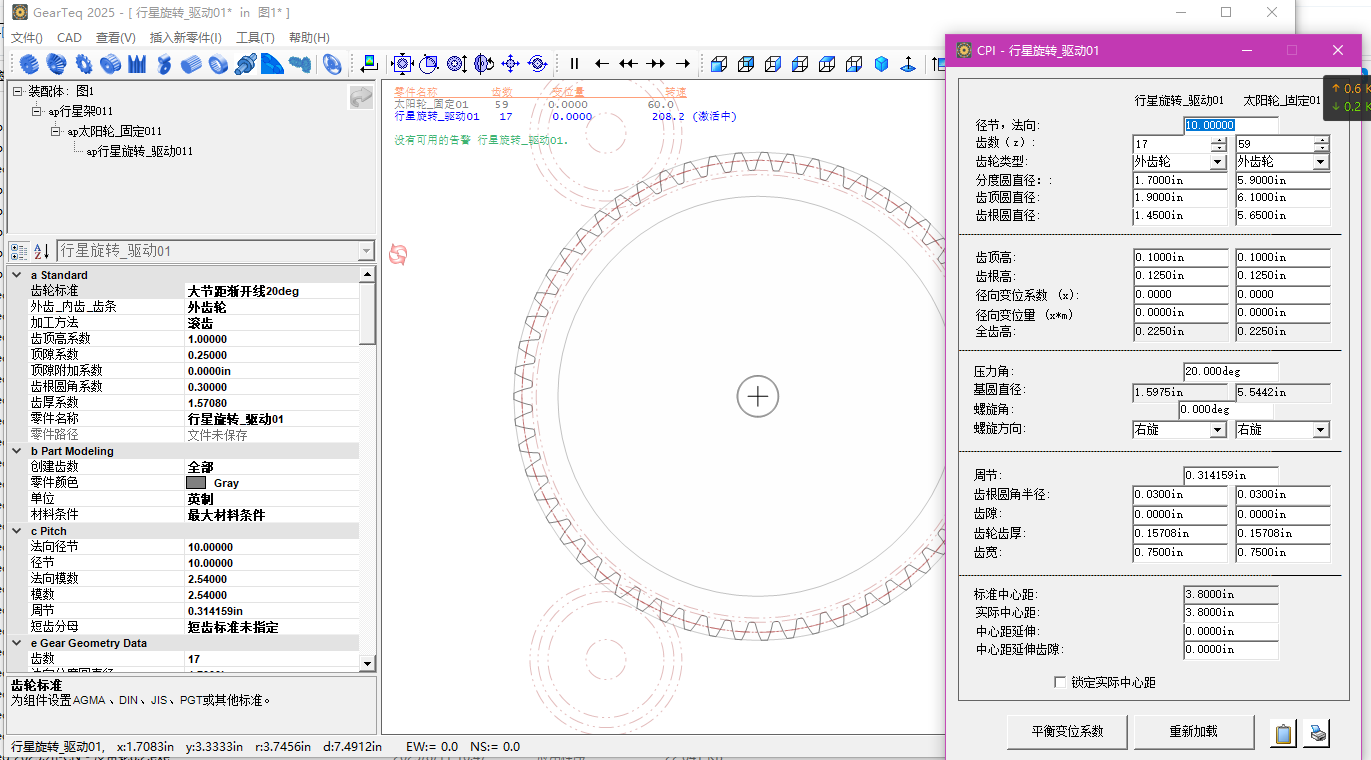Pause the gear animation
1371x760 pixels.
pos(574,64)
